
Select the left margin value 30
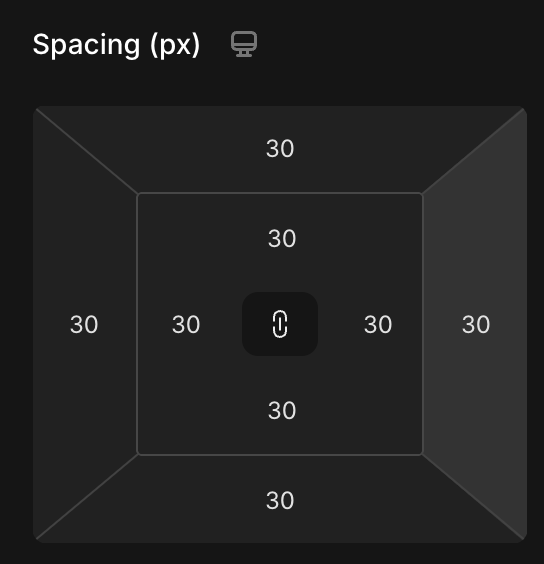coord(84,324)
